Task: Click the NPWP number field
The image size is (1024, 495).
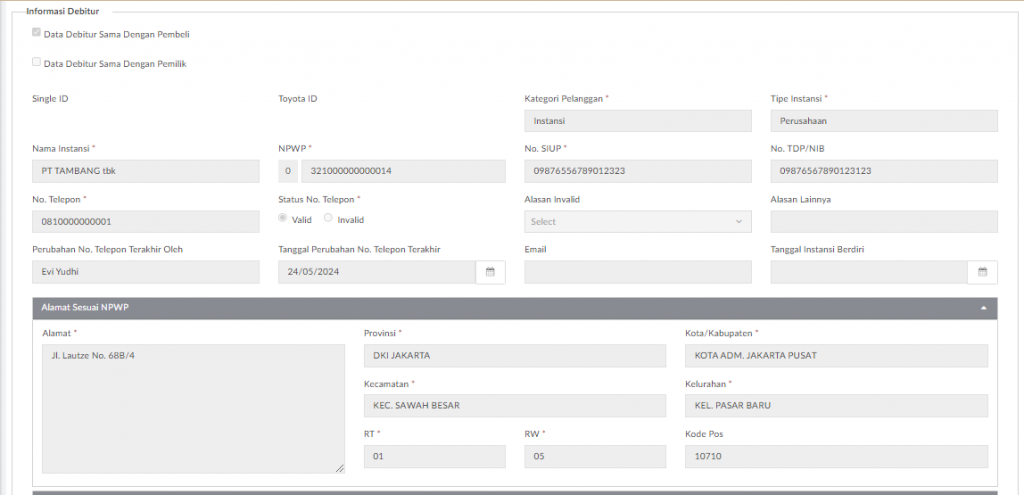Action: [x=403, y=171]
